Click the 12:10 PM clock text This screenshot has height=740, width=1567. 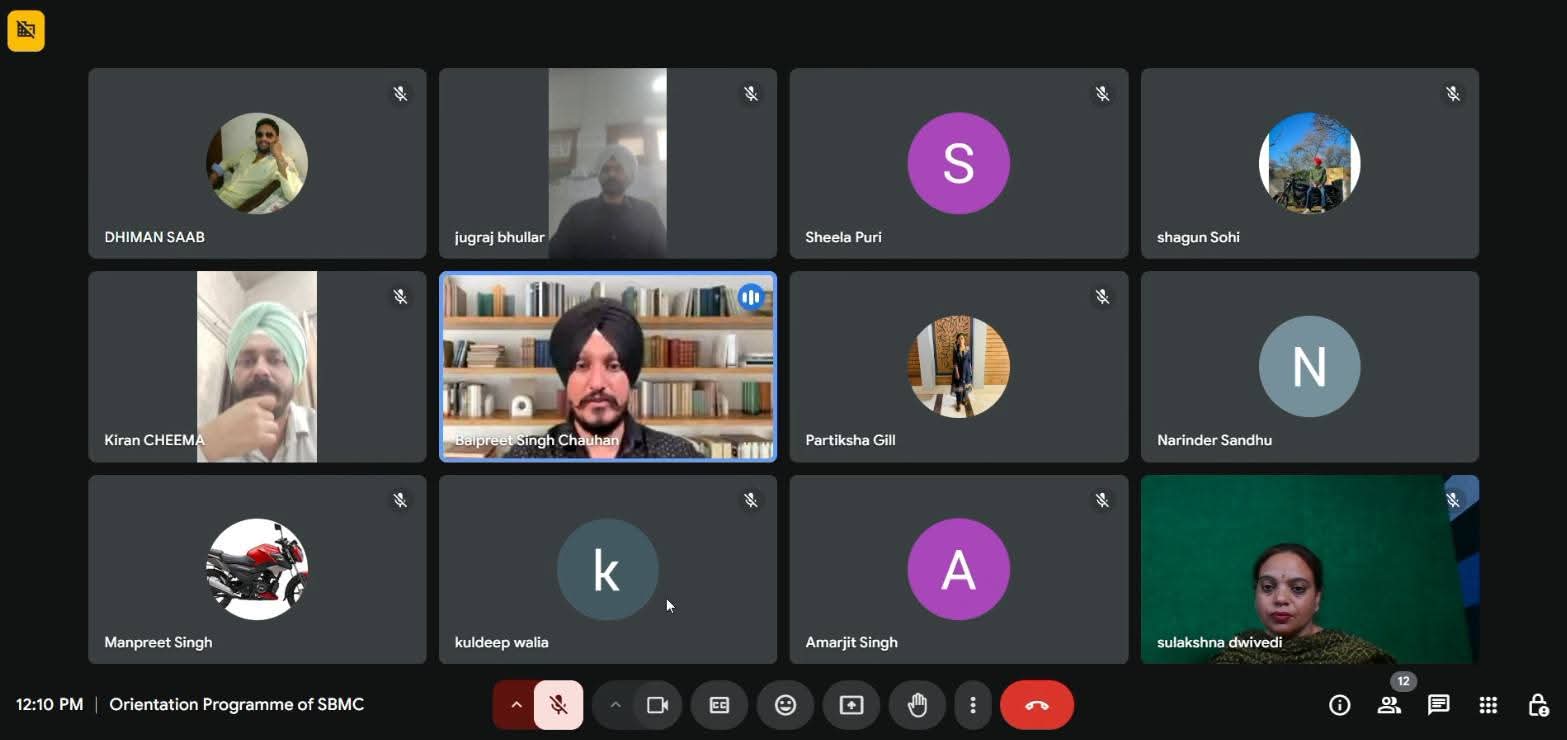pyautogui.click(x=49, y=704)
